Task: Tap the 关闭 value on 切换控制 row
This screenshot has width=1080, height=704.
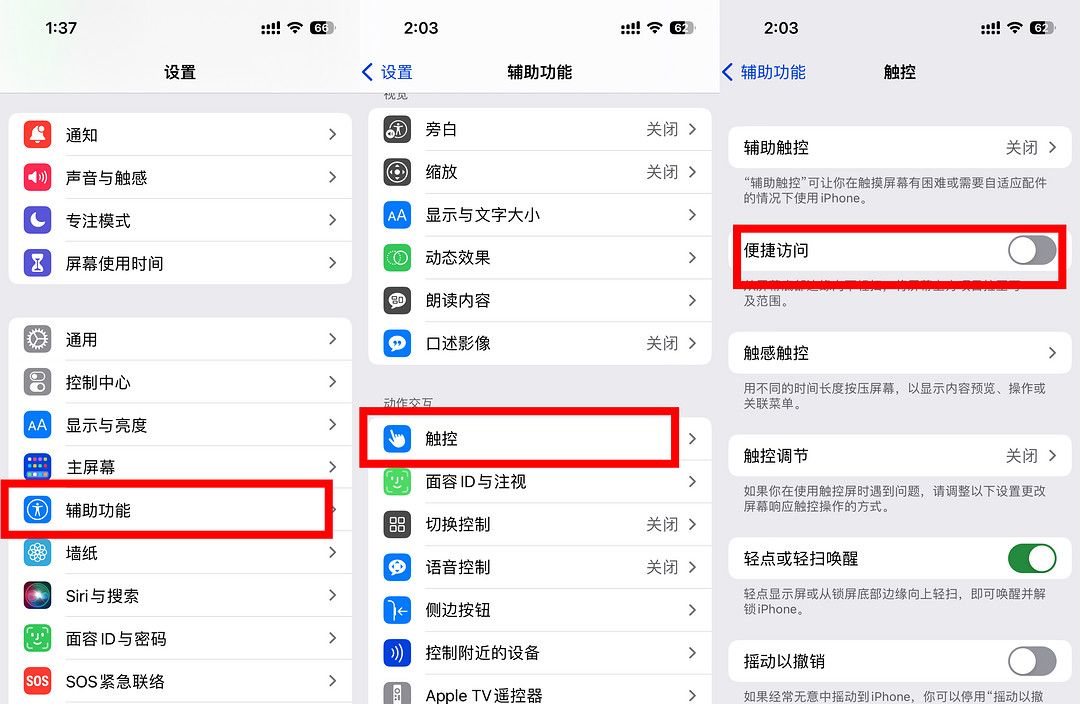Action: (662, 524)
